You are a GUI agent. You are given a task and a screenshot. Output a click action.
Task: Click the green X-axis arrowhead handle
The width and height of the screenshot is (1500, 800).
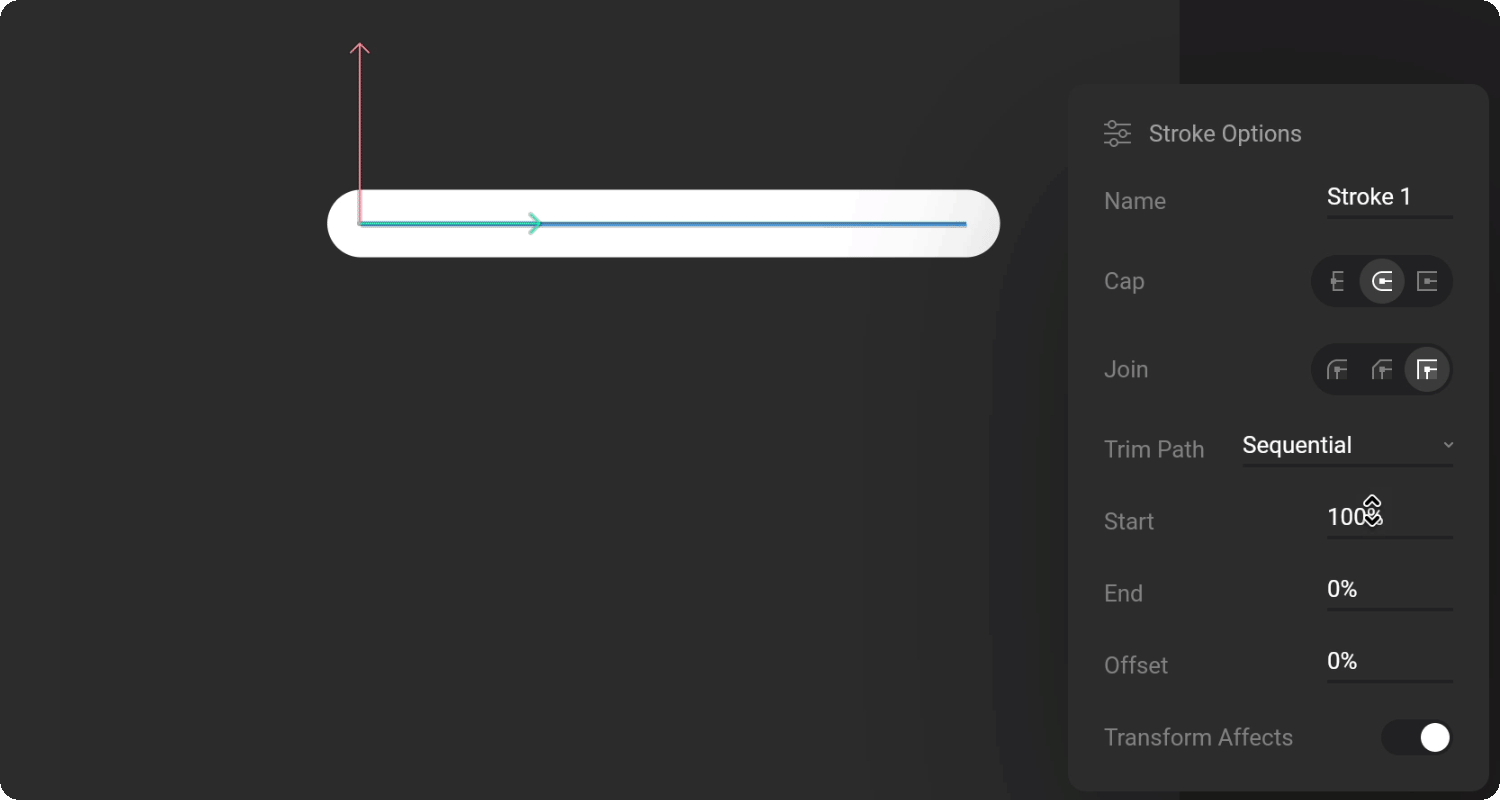536,224
